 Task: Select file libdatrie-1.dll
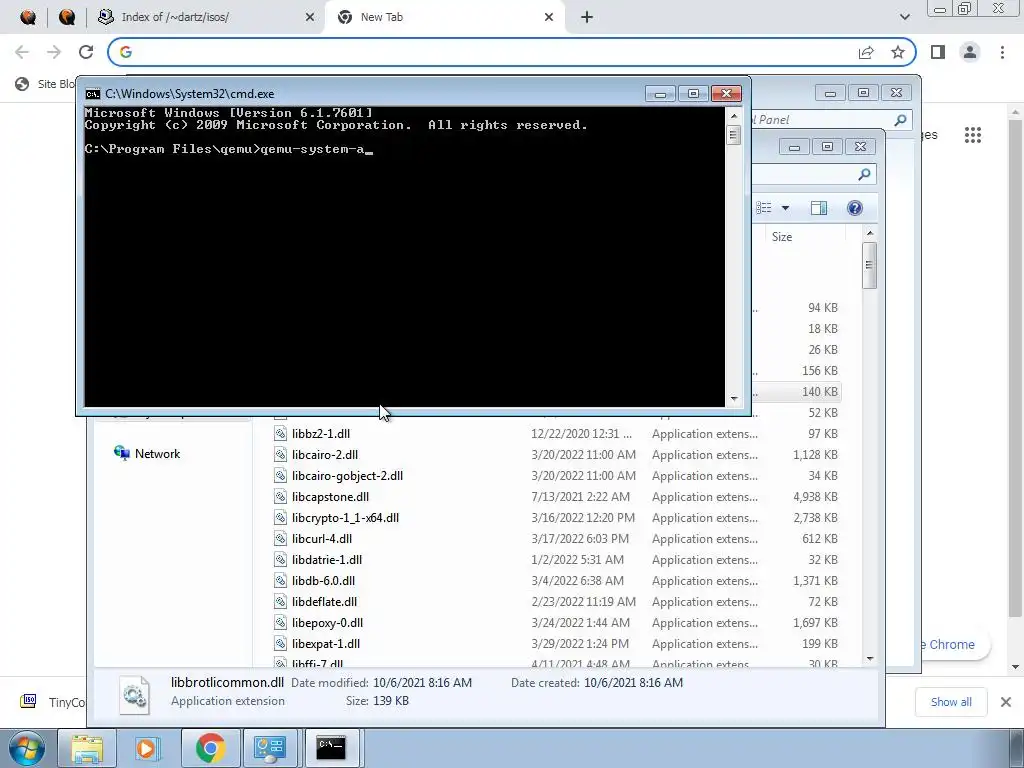(x=327, y=560)
